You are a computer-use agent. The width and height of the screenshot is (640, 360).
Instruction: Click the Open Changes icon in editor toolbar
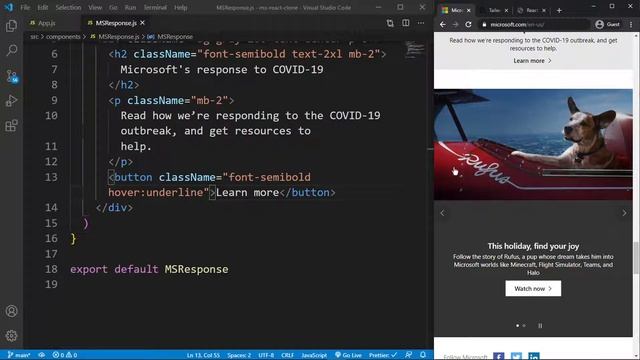pos(390,23)
